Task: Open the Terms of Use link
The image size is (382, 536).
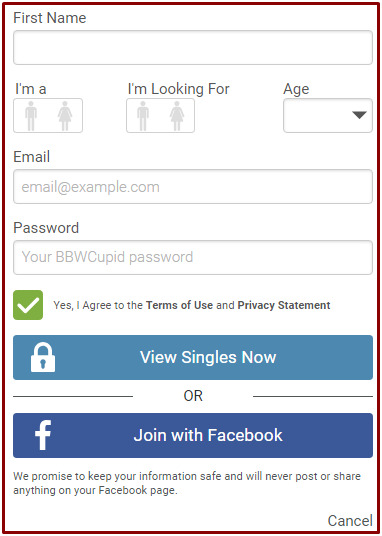Action: click(179, 305)
